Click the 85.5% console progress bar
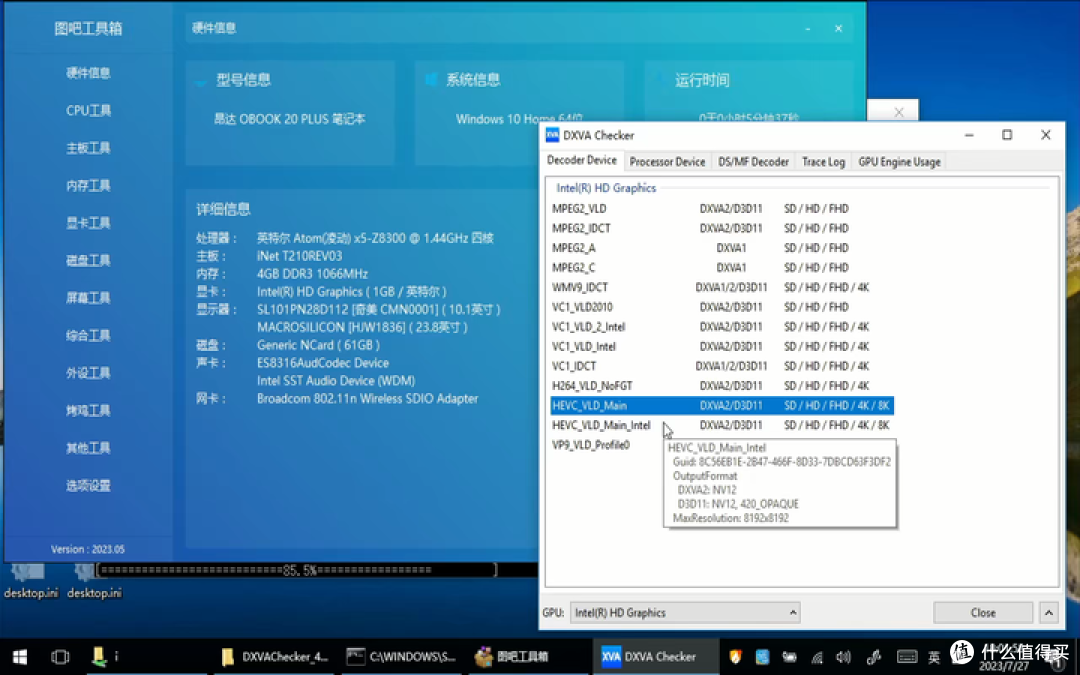 coord(296,570)
